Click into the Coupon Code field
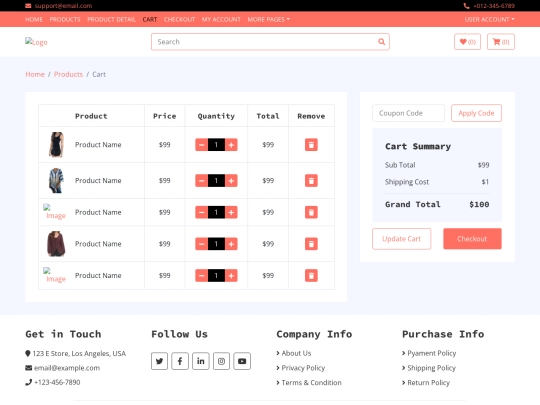This screenshot has width=540, height=405. [x=408, y=113]
